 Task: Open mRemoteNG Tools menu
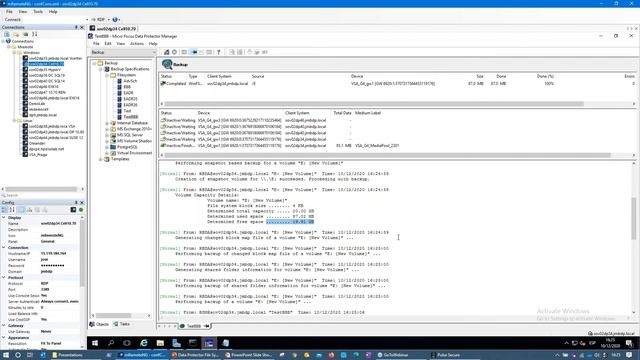pyautogui.click(x=38, y=11)
